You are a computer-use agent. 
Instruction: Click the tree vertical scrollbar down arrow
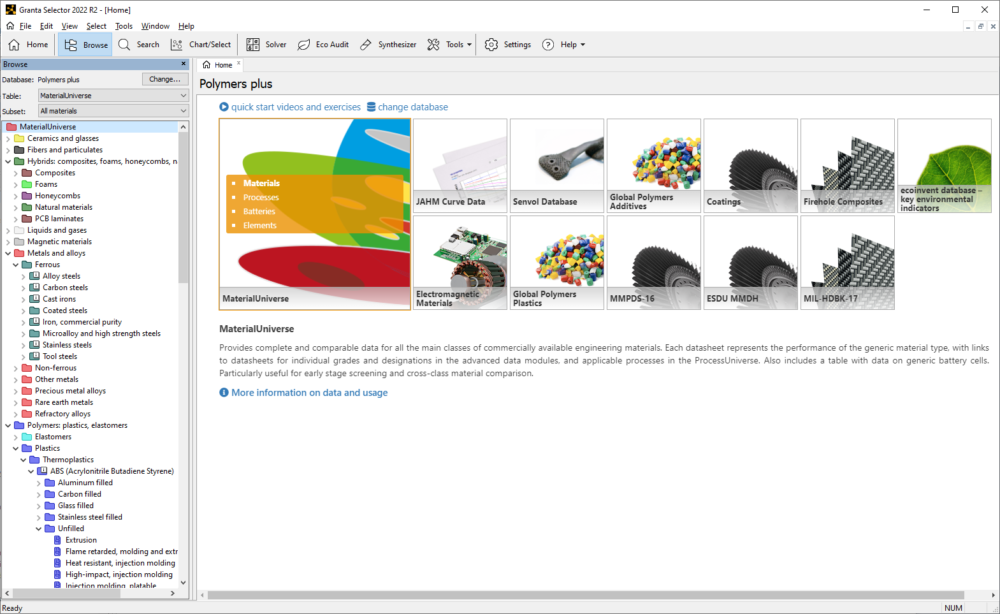(183, 582)
